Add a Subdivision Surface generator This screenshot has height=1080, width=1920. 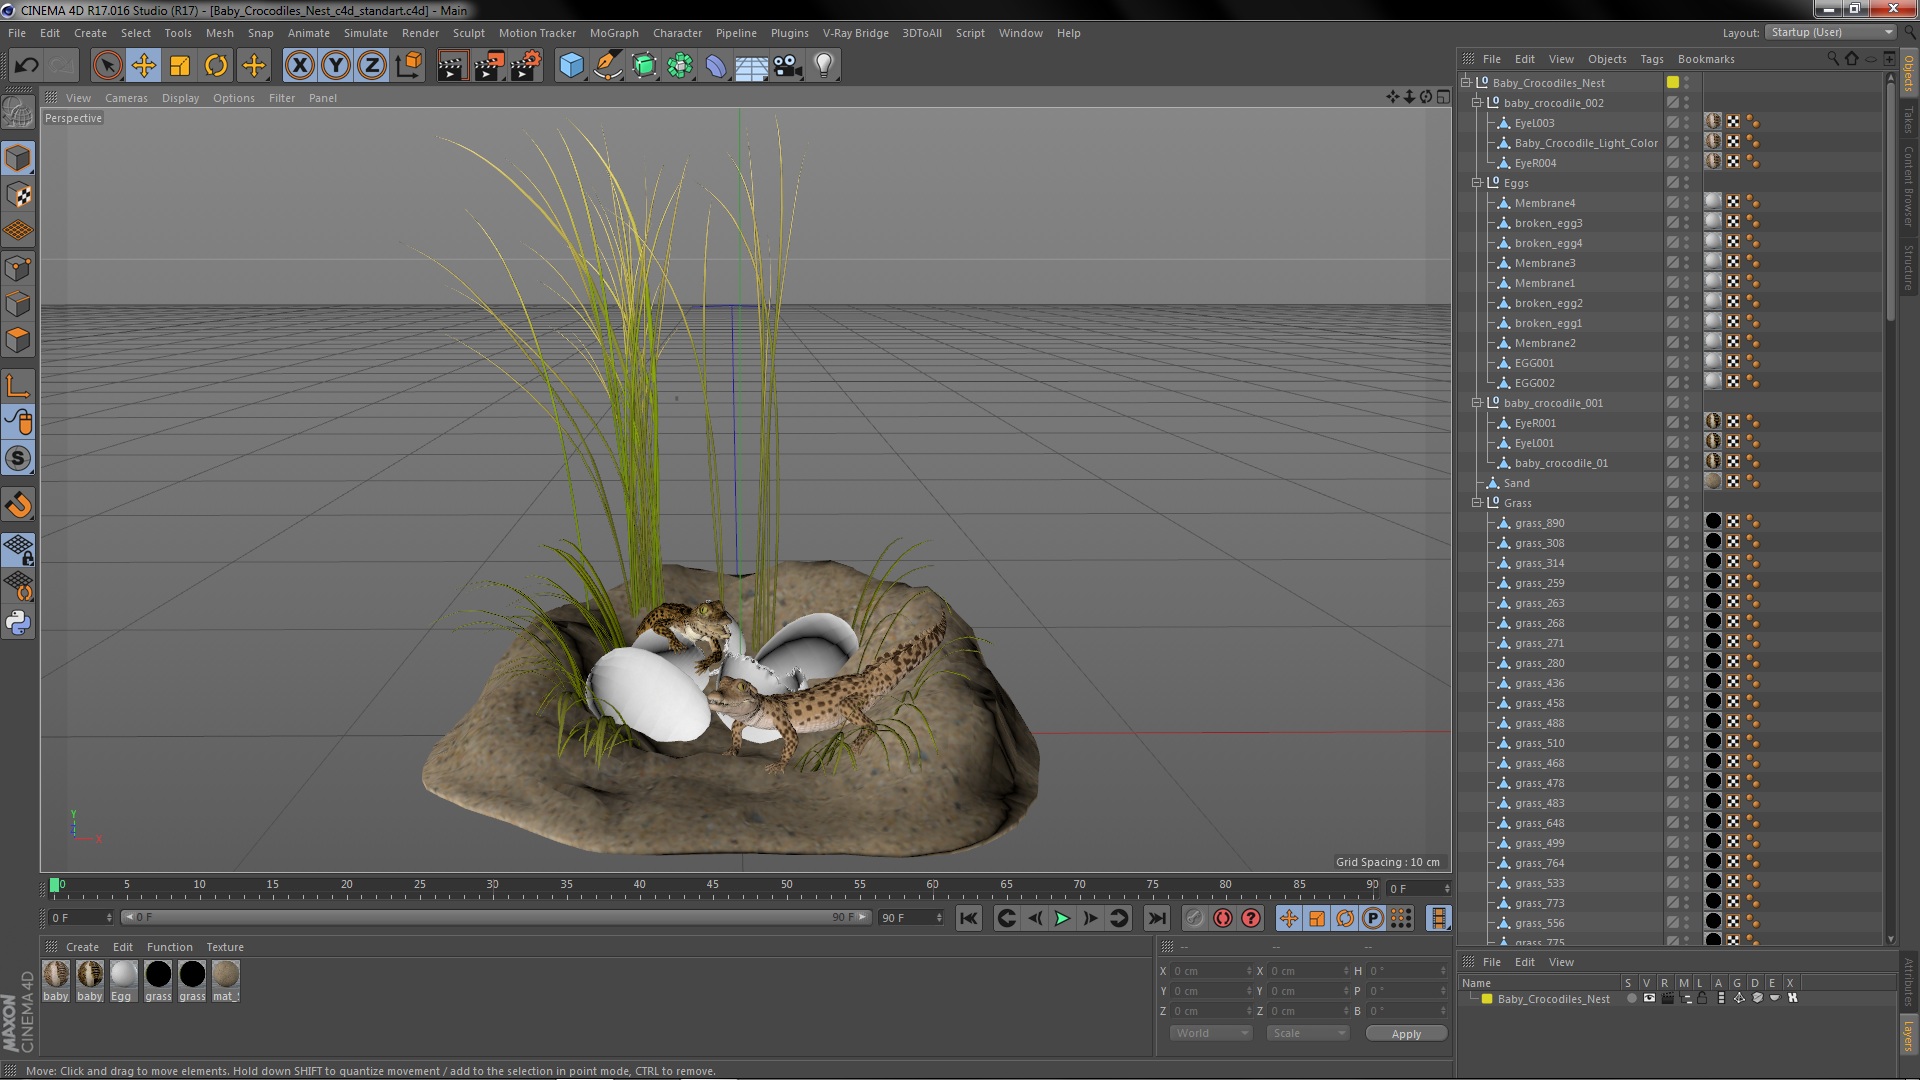click(644, 66)
